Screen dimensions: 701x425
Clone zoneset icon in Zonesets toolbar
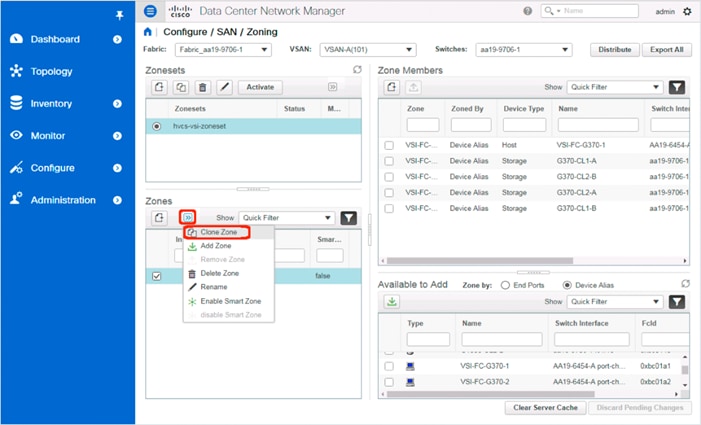tap(181, 87)
